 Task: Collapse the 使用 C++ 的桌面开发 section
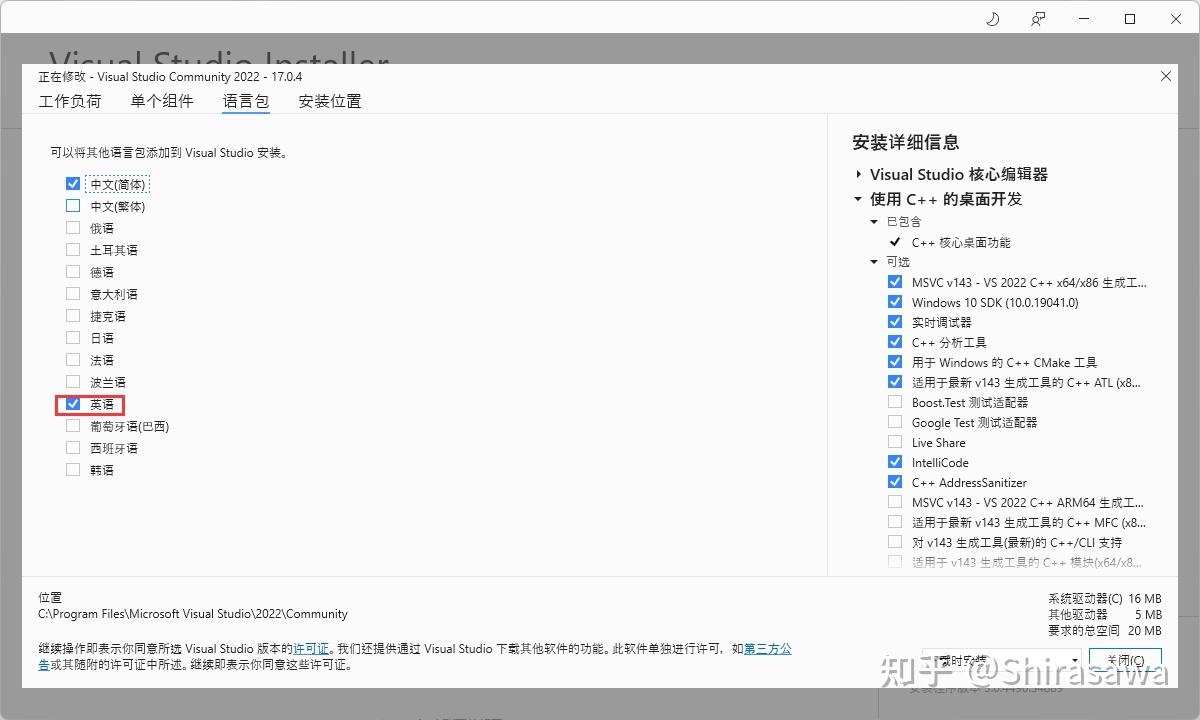[x=857, y=198]
